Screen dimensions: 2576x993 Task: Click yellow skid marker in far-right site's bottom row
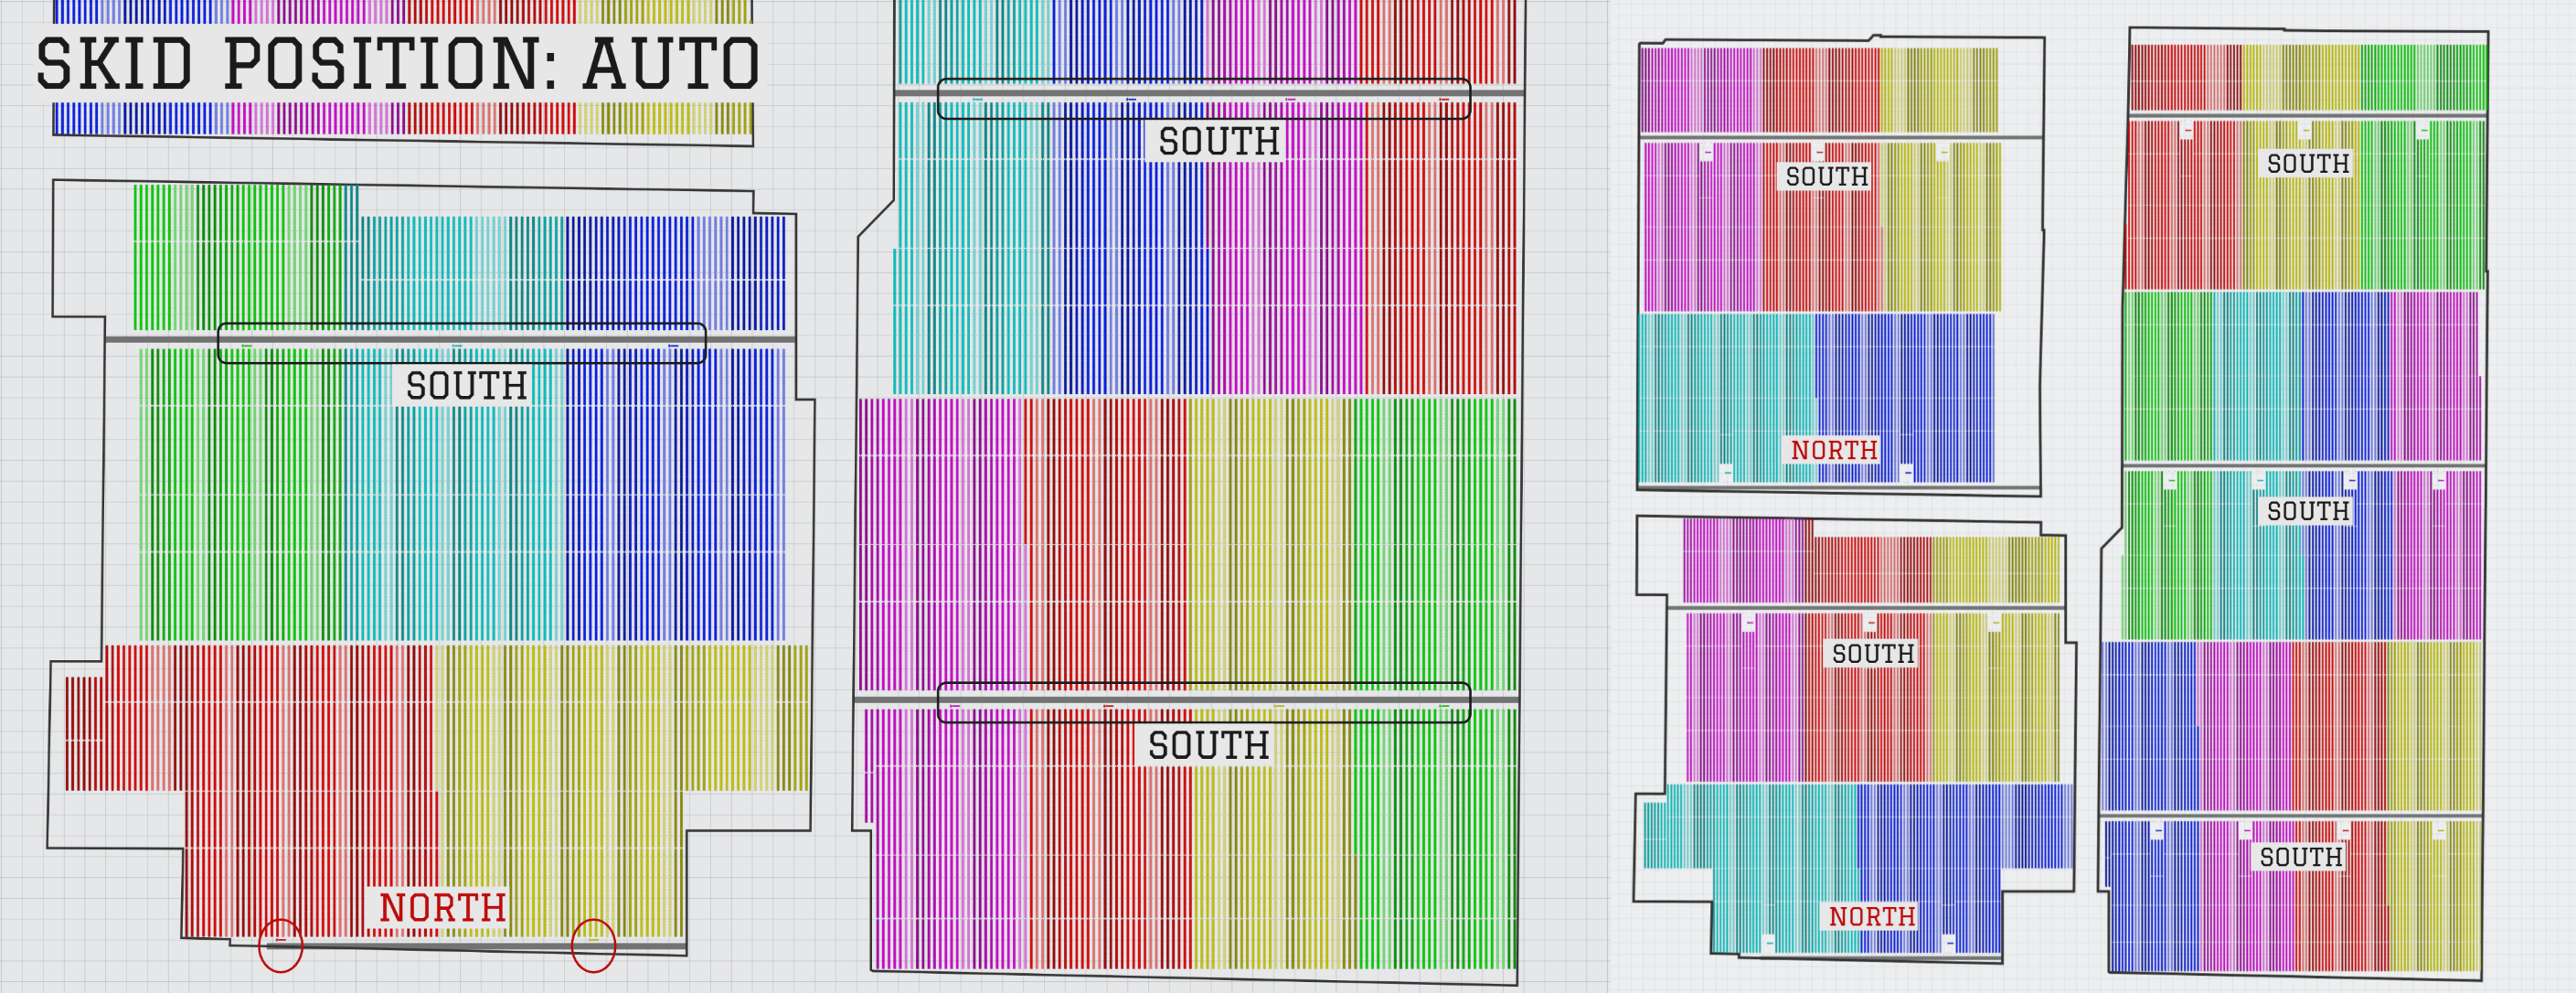[x=2439, y=831]
